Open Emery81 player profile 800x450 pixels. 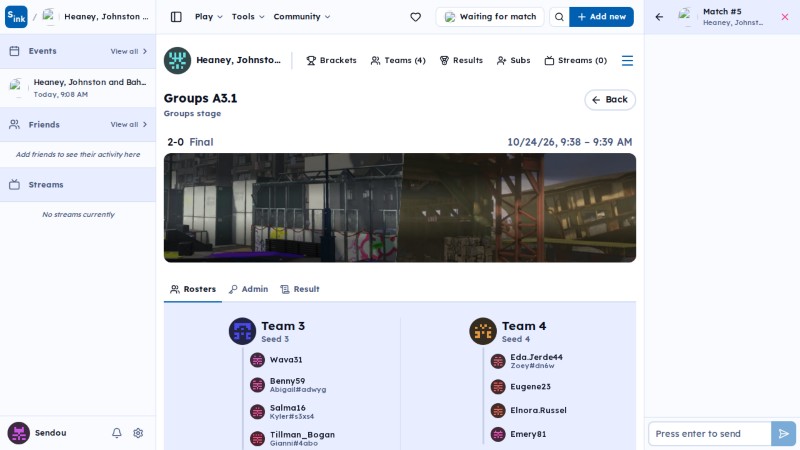pyautogui.click(x=528, y=434)
